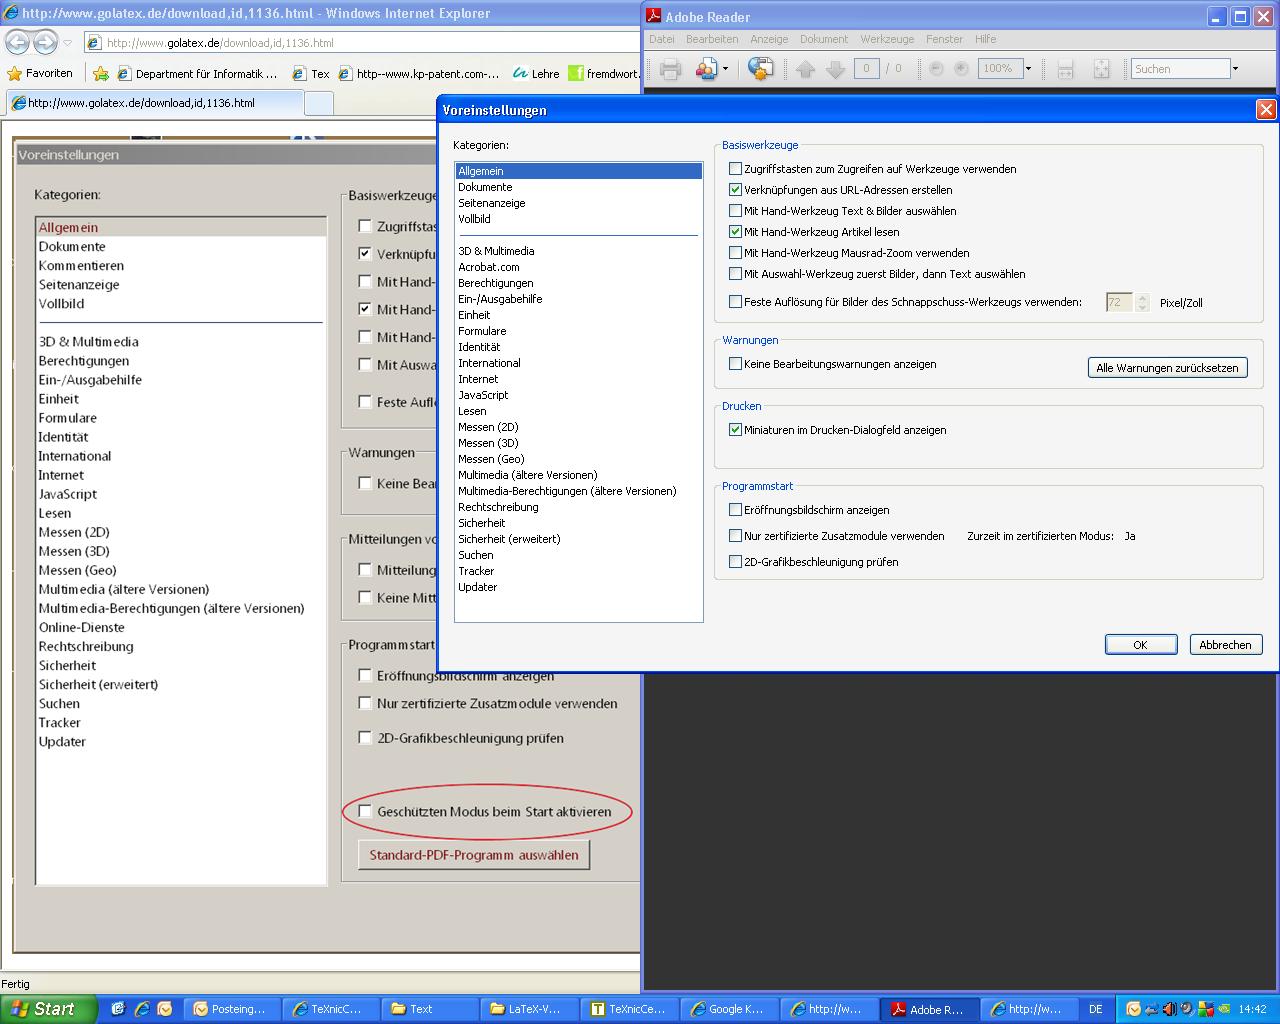Uncheck Miniaturen im Drucken-Dialogfeld anzeigen

(735, 430)
